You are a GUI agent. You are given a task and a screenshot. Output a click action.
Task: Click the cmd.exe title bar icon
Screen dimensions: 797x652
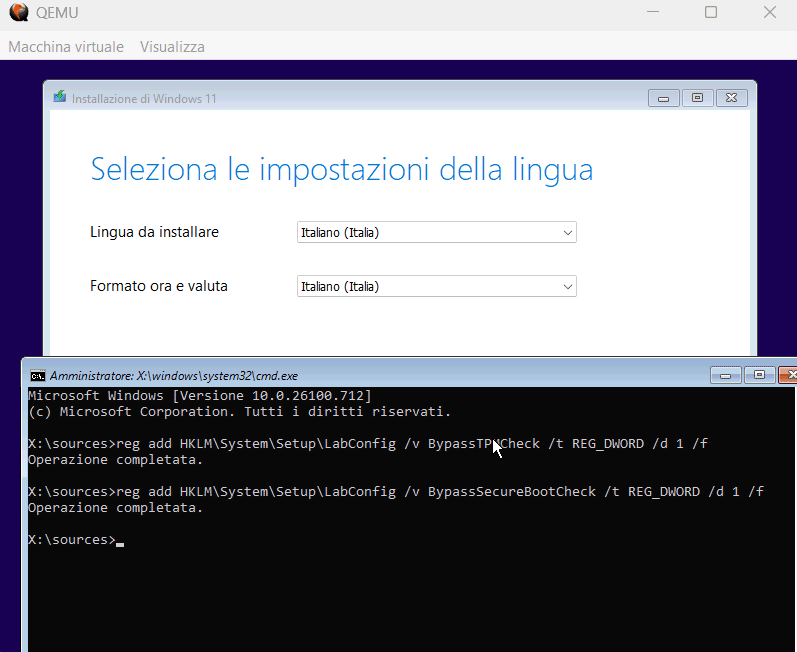click(38, 376)
